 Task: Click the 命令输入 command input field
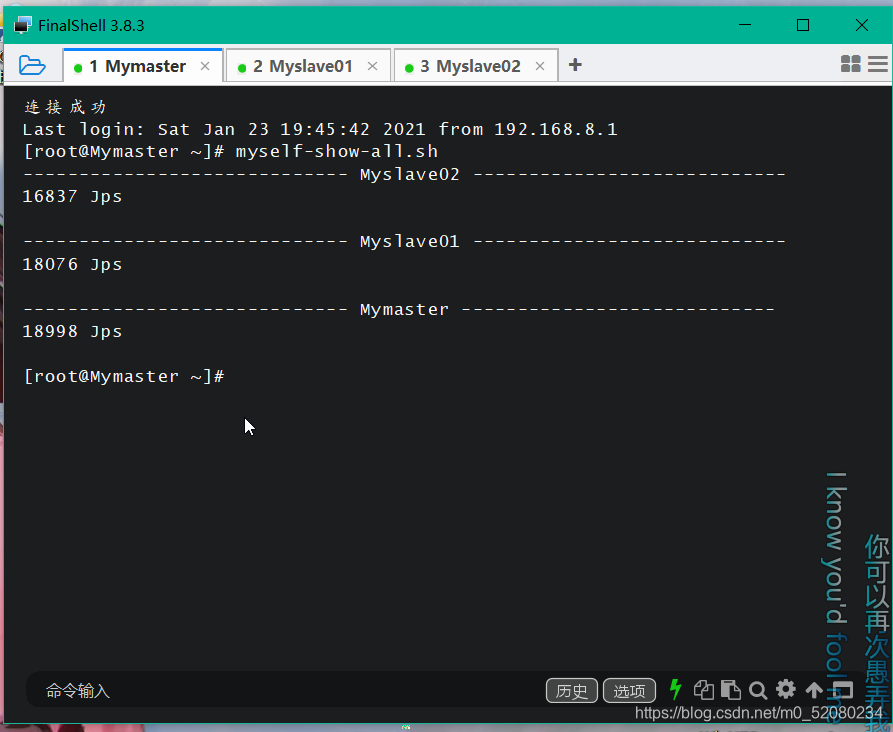(285, 690)
